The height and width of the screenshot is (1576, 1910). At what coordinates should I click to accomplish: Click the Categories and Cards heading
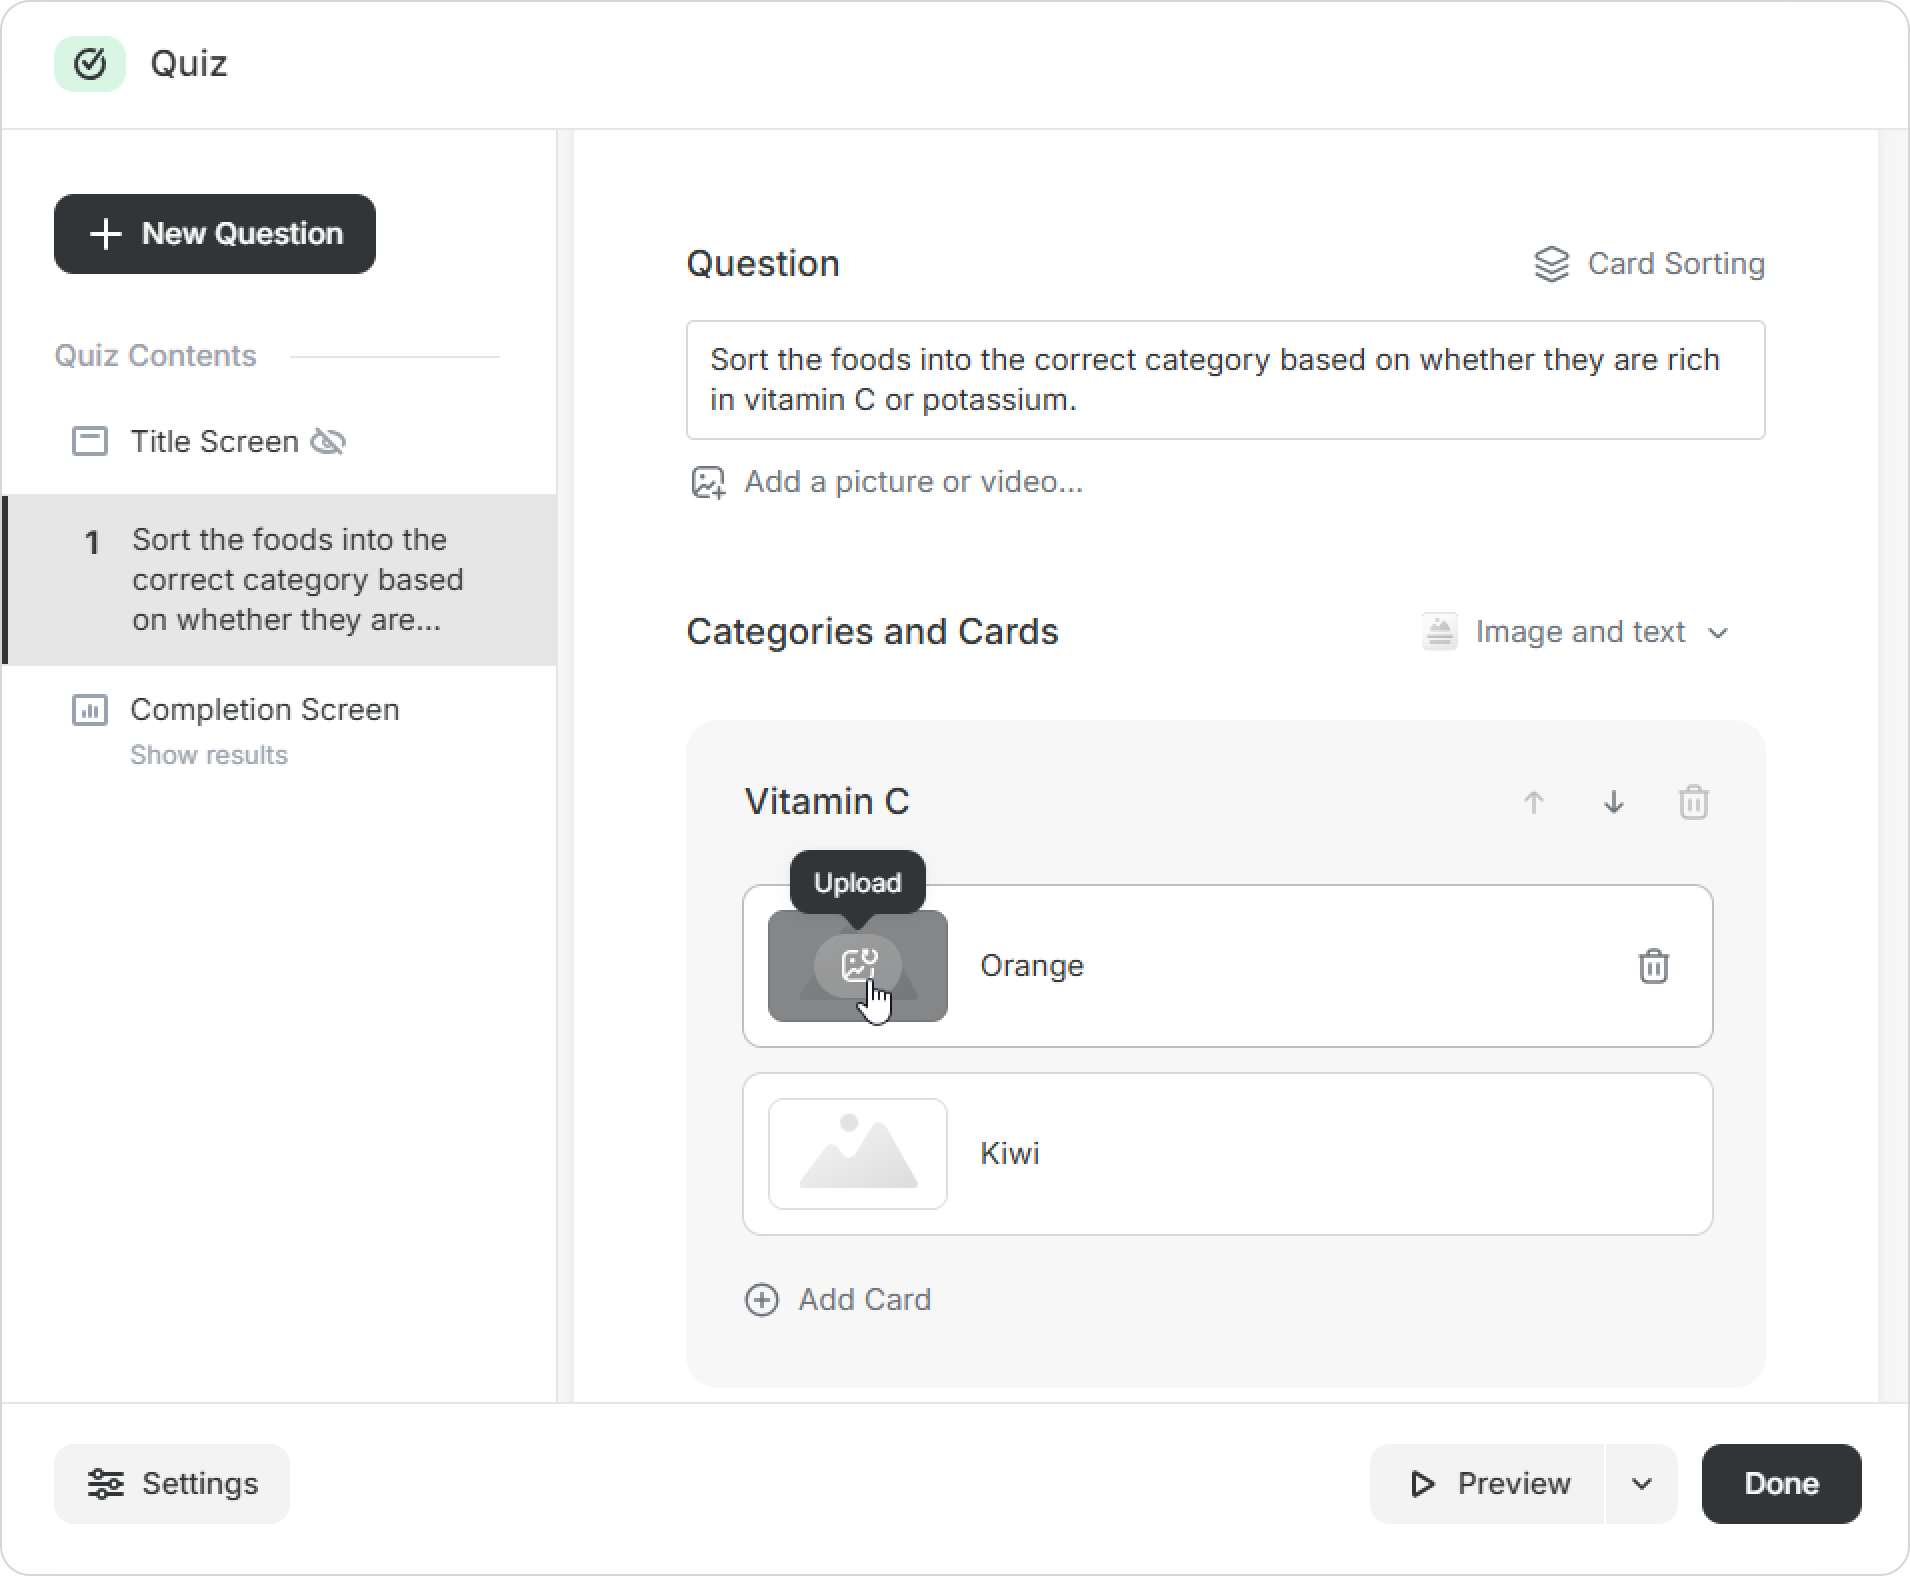tap(873, 632)
